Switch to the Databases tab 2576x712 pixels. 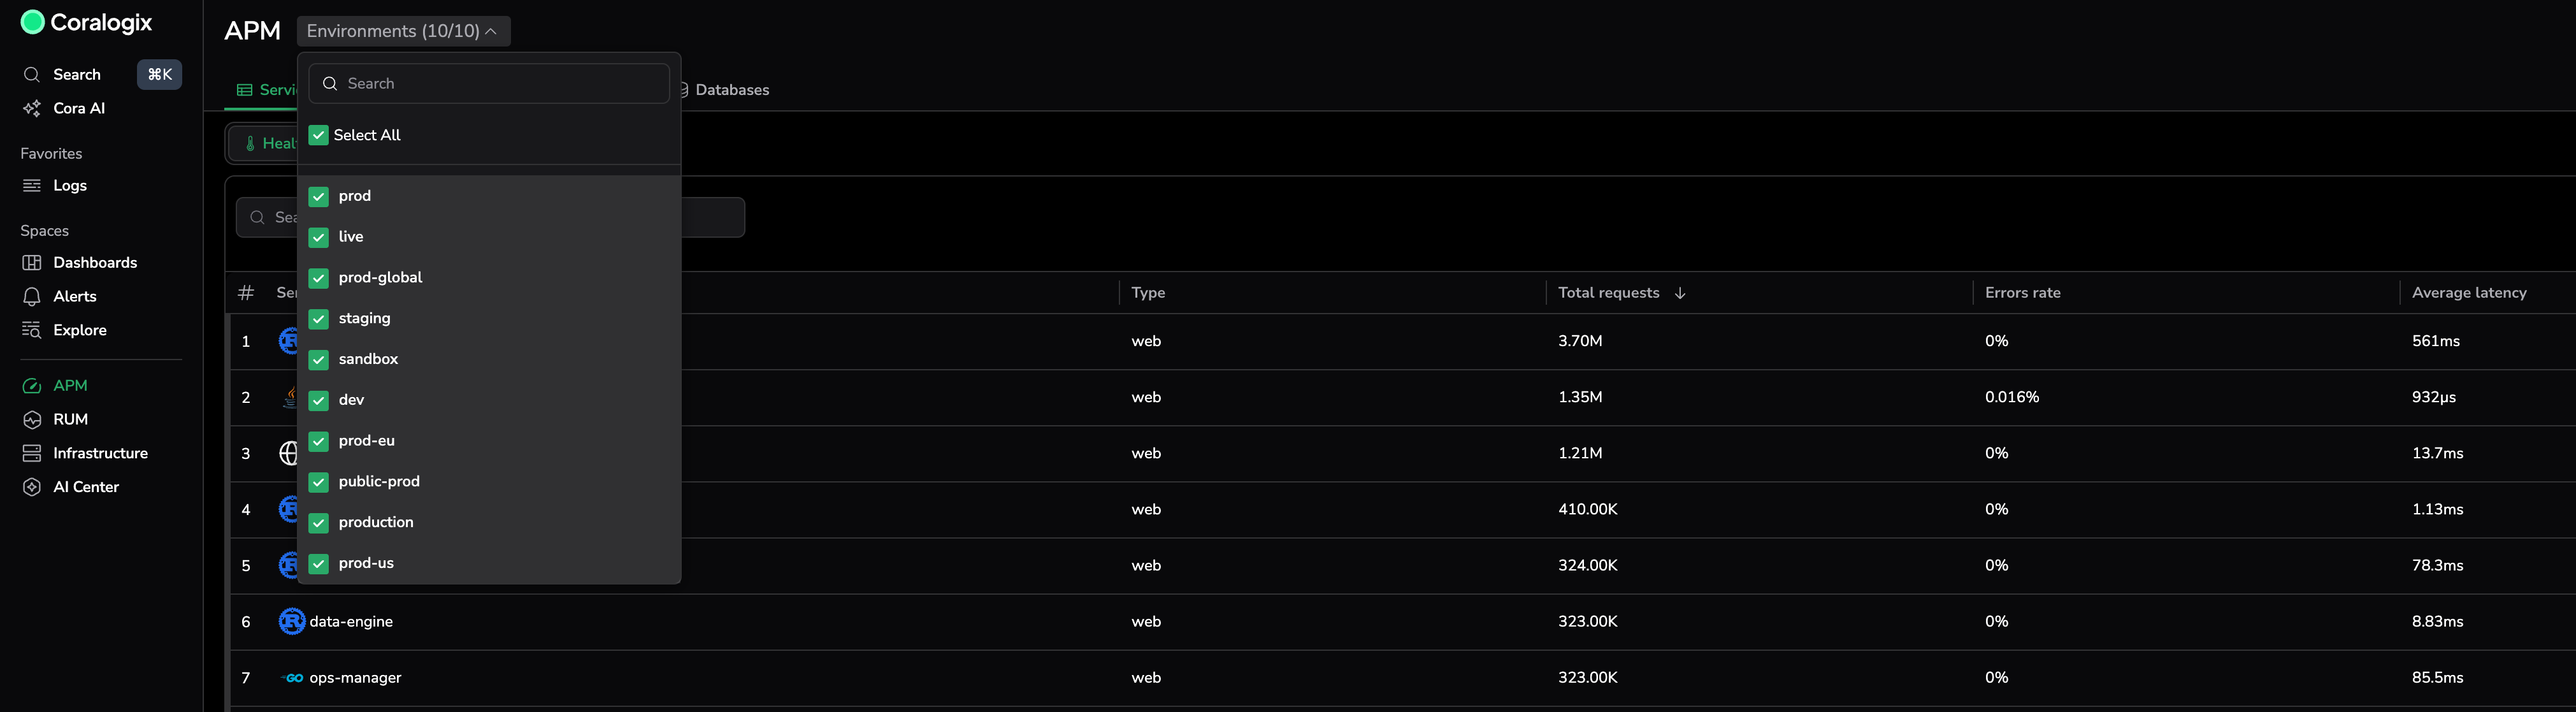(731, 90)
